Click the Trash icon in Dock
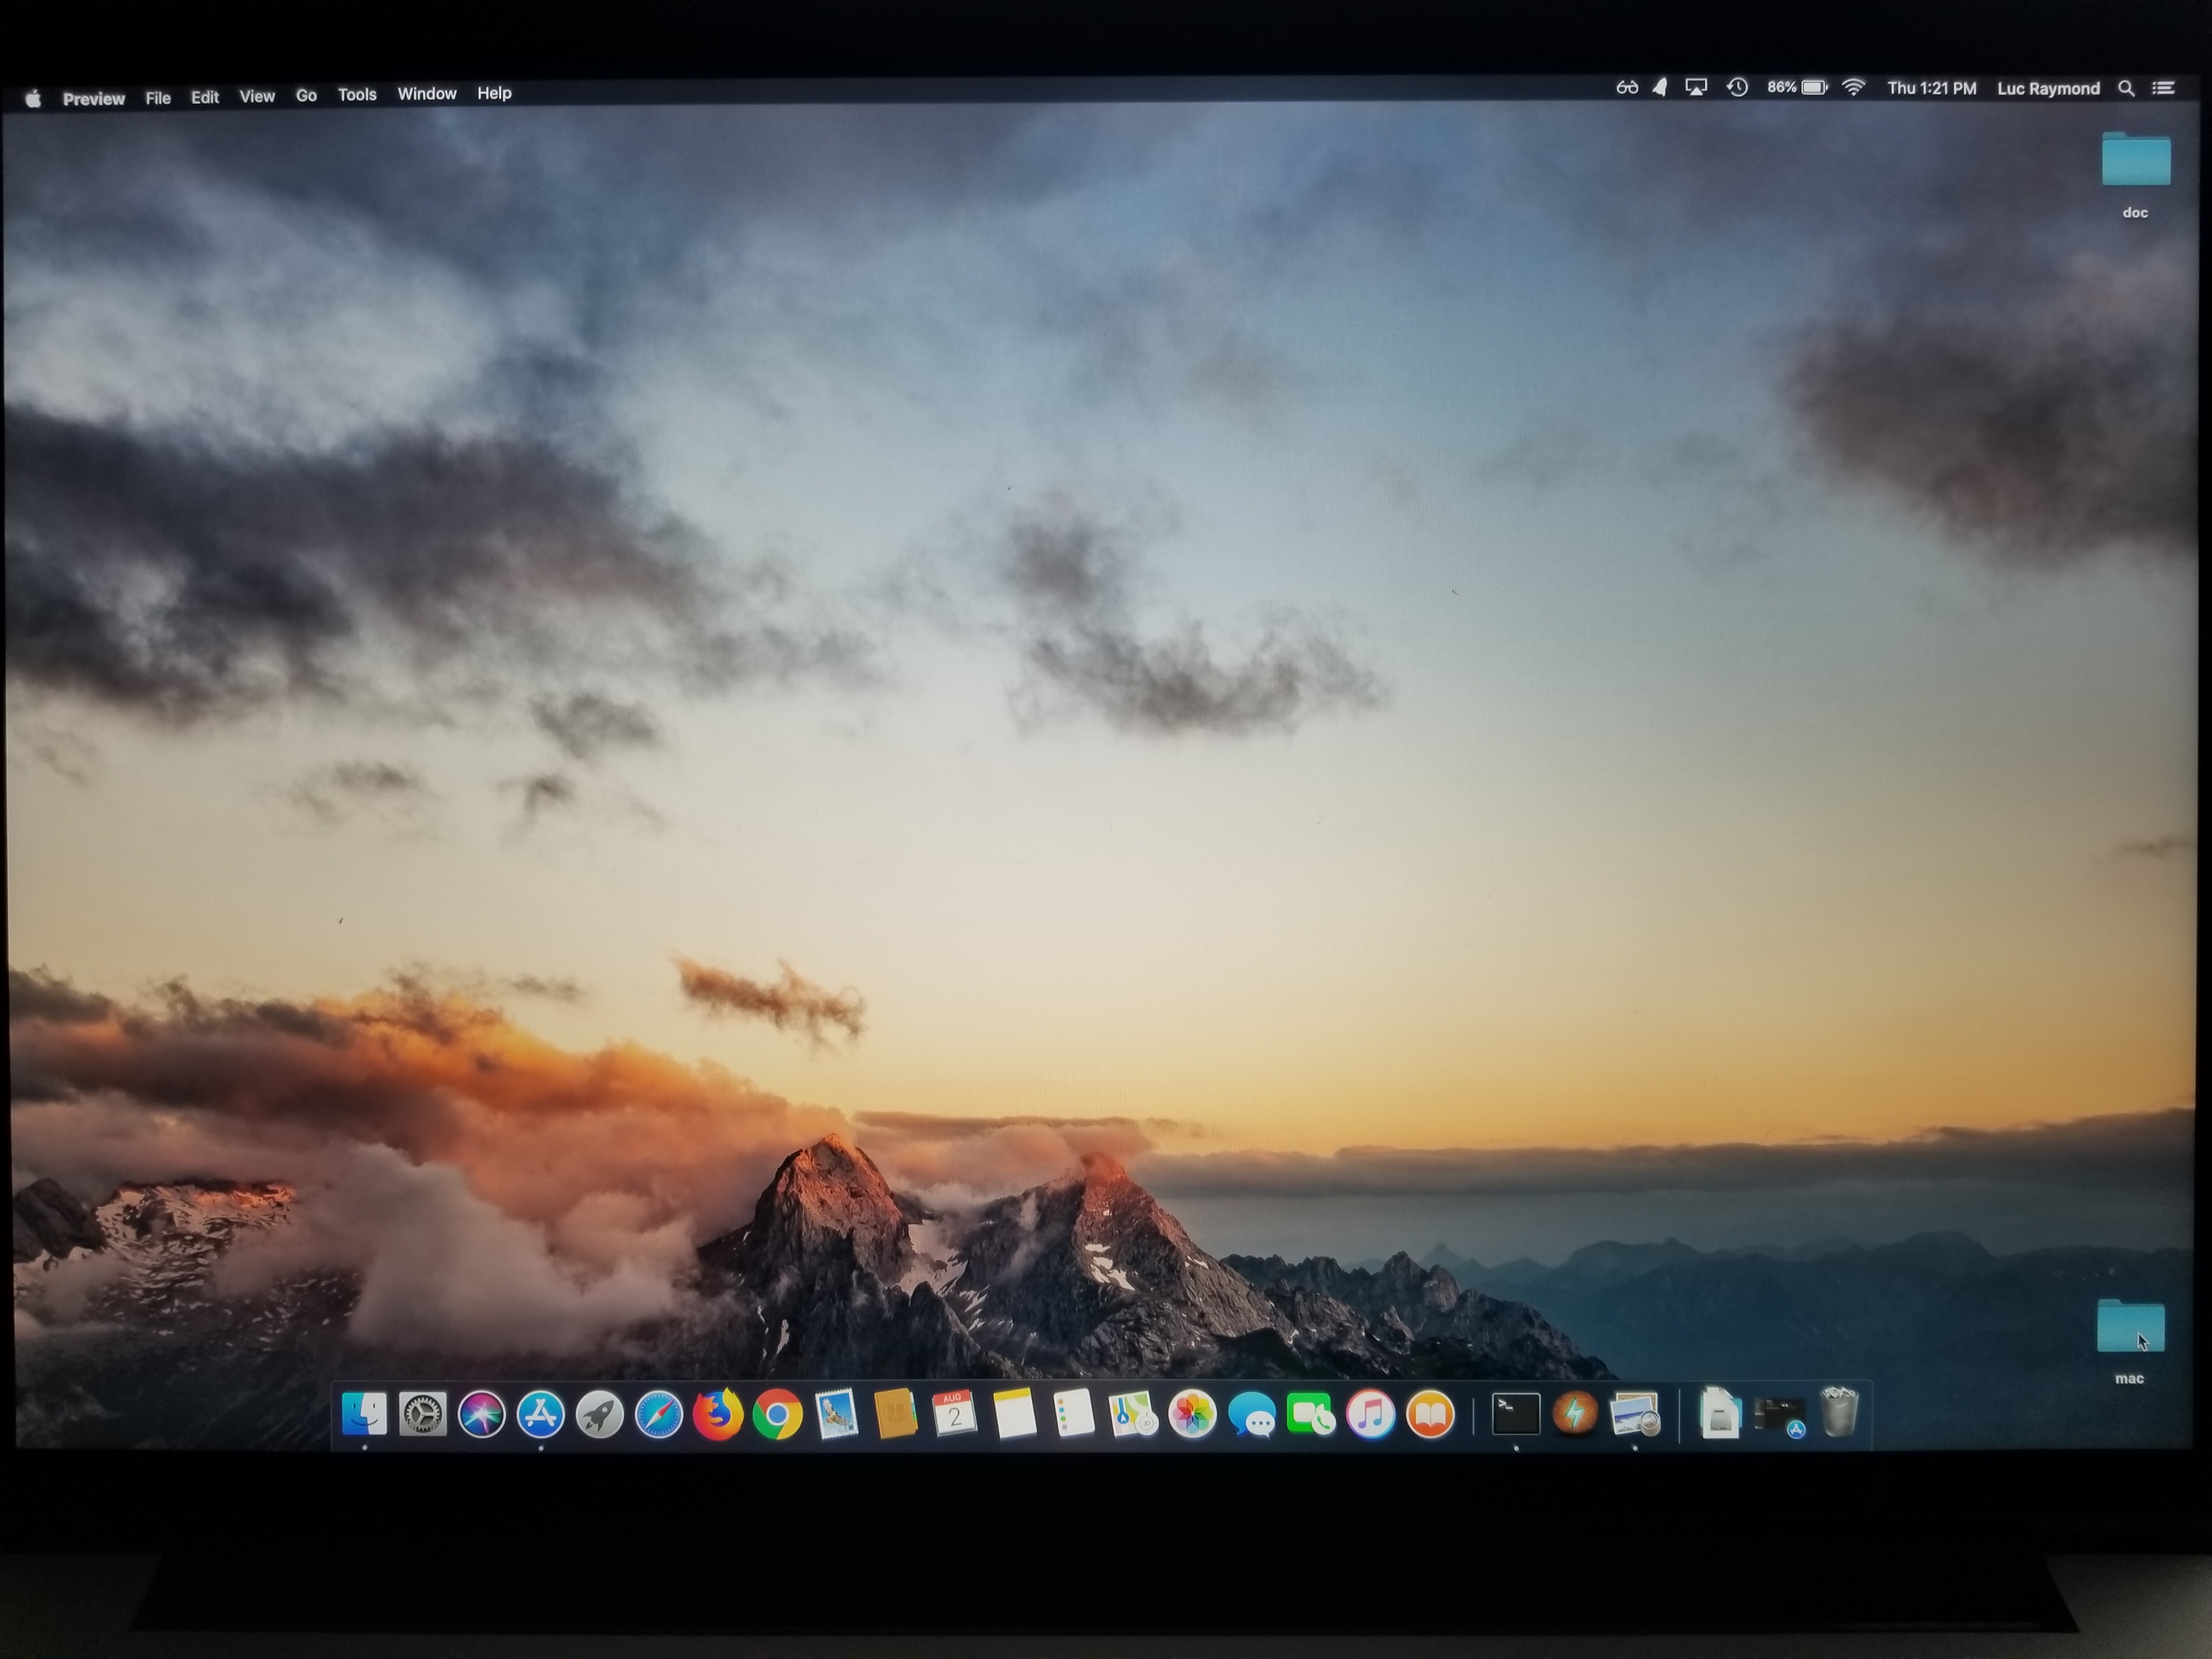2212x1659 pixels. [x=1840, y=1412]
